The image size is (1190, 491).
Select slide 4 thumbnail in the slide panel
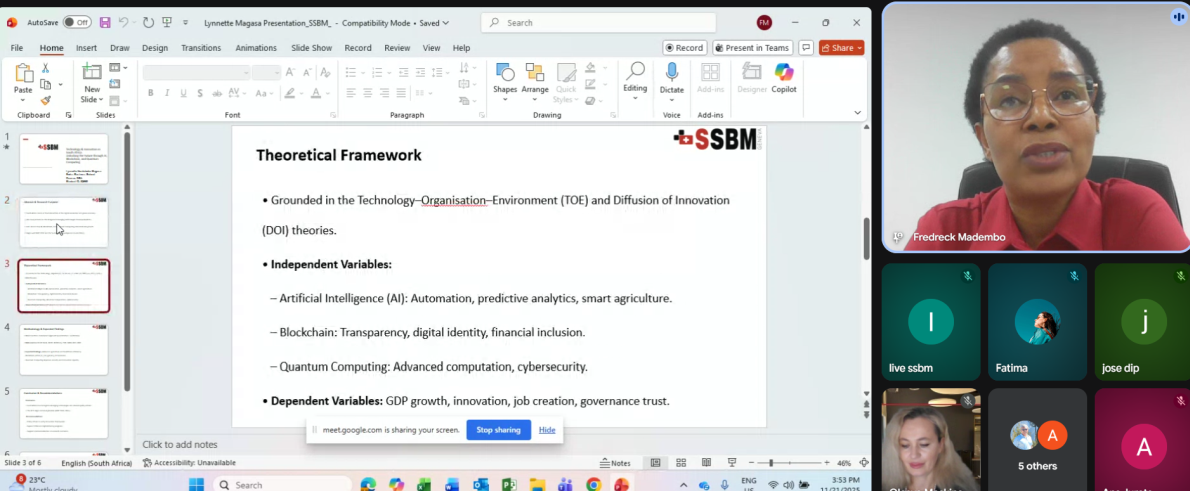[63, 349]
